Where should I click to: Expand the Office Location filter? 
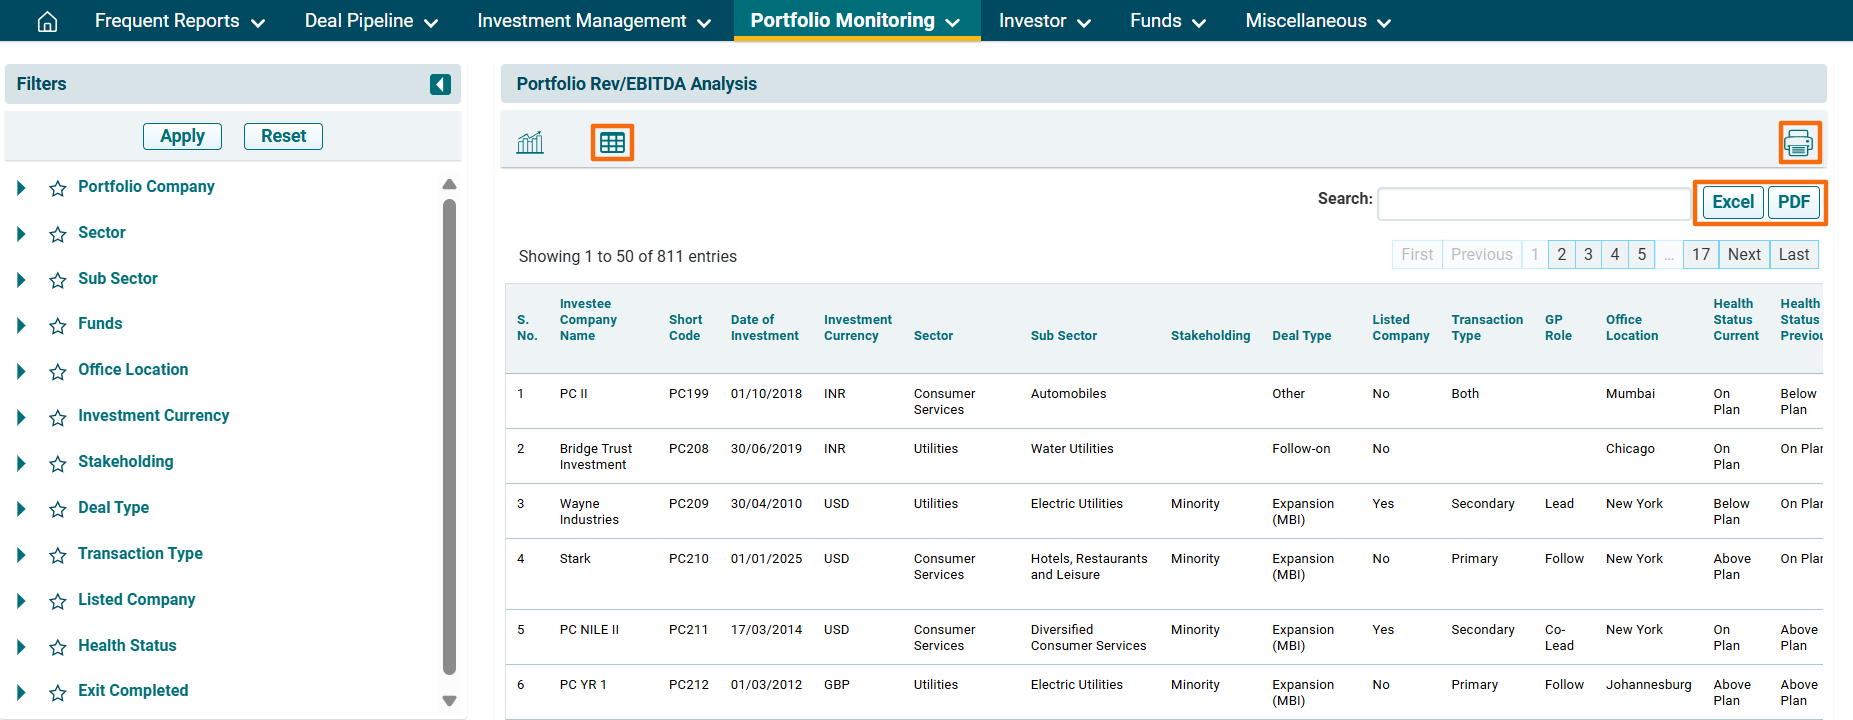click(x=21, y=371)
